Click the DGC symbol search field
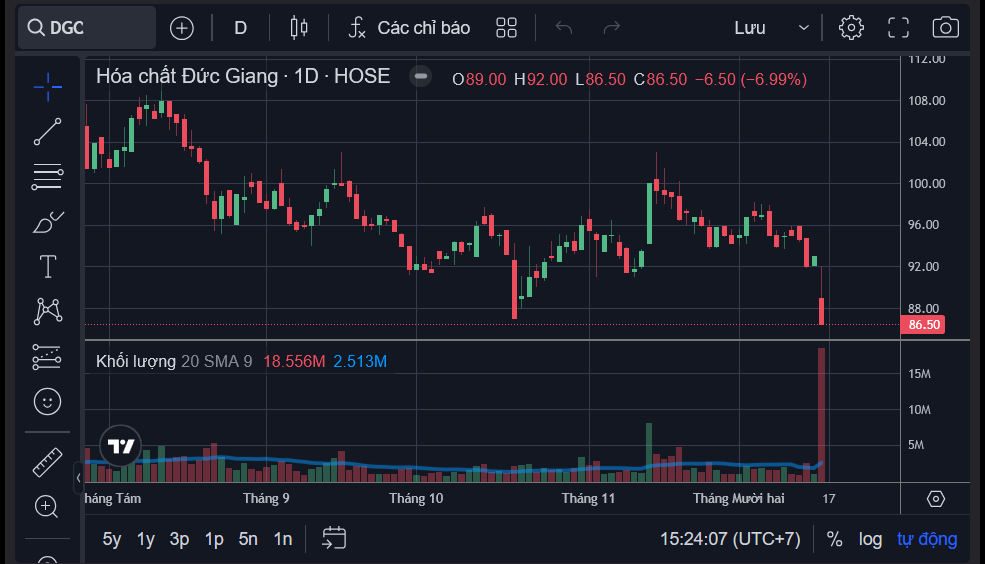Screen dimensions: 985x564 tap(87, 28)
